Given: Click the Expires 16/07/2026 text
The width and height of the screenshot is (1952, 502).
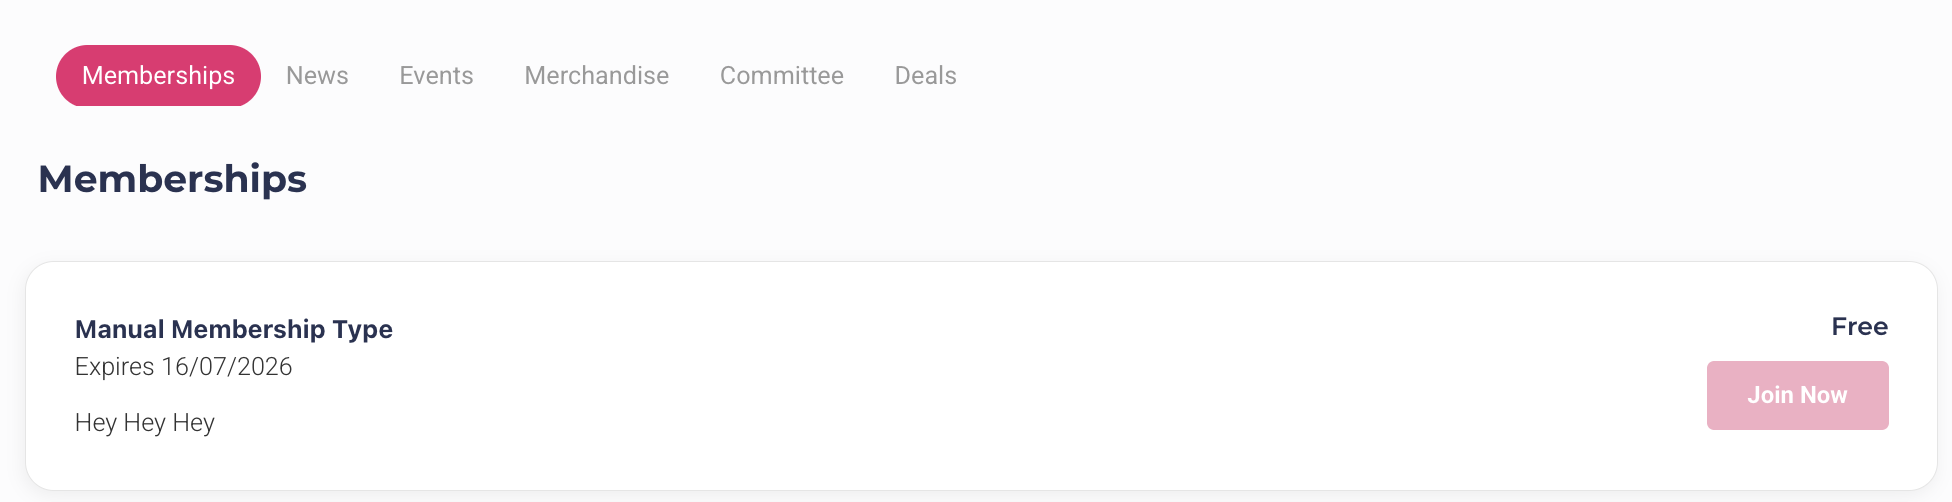Looking at the screenshot, I should (x=183, y=367).
